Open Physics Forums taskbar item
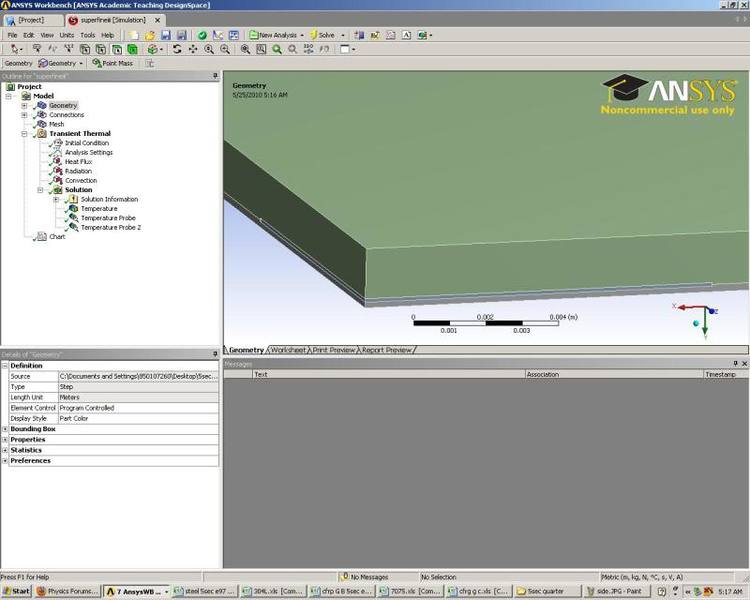Viewport: 750px width, 600px height. tap(66, 591)
